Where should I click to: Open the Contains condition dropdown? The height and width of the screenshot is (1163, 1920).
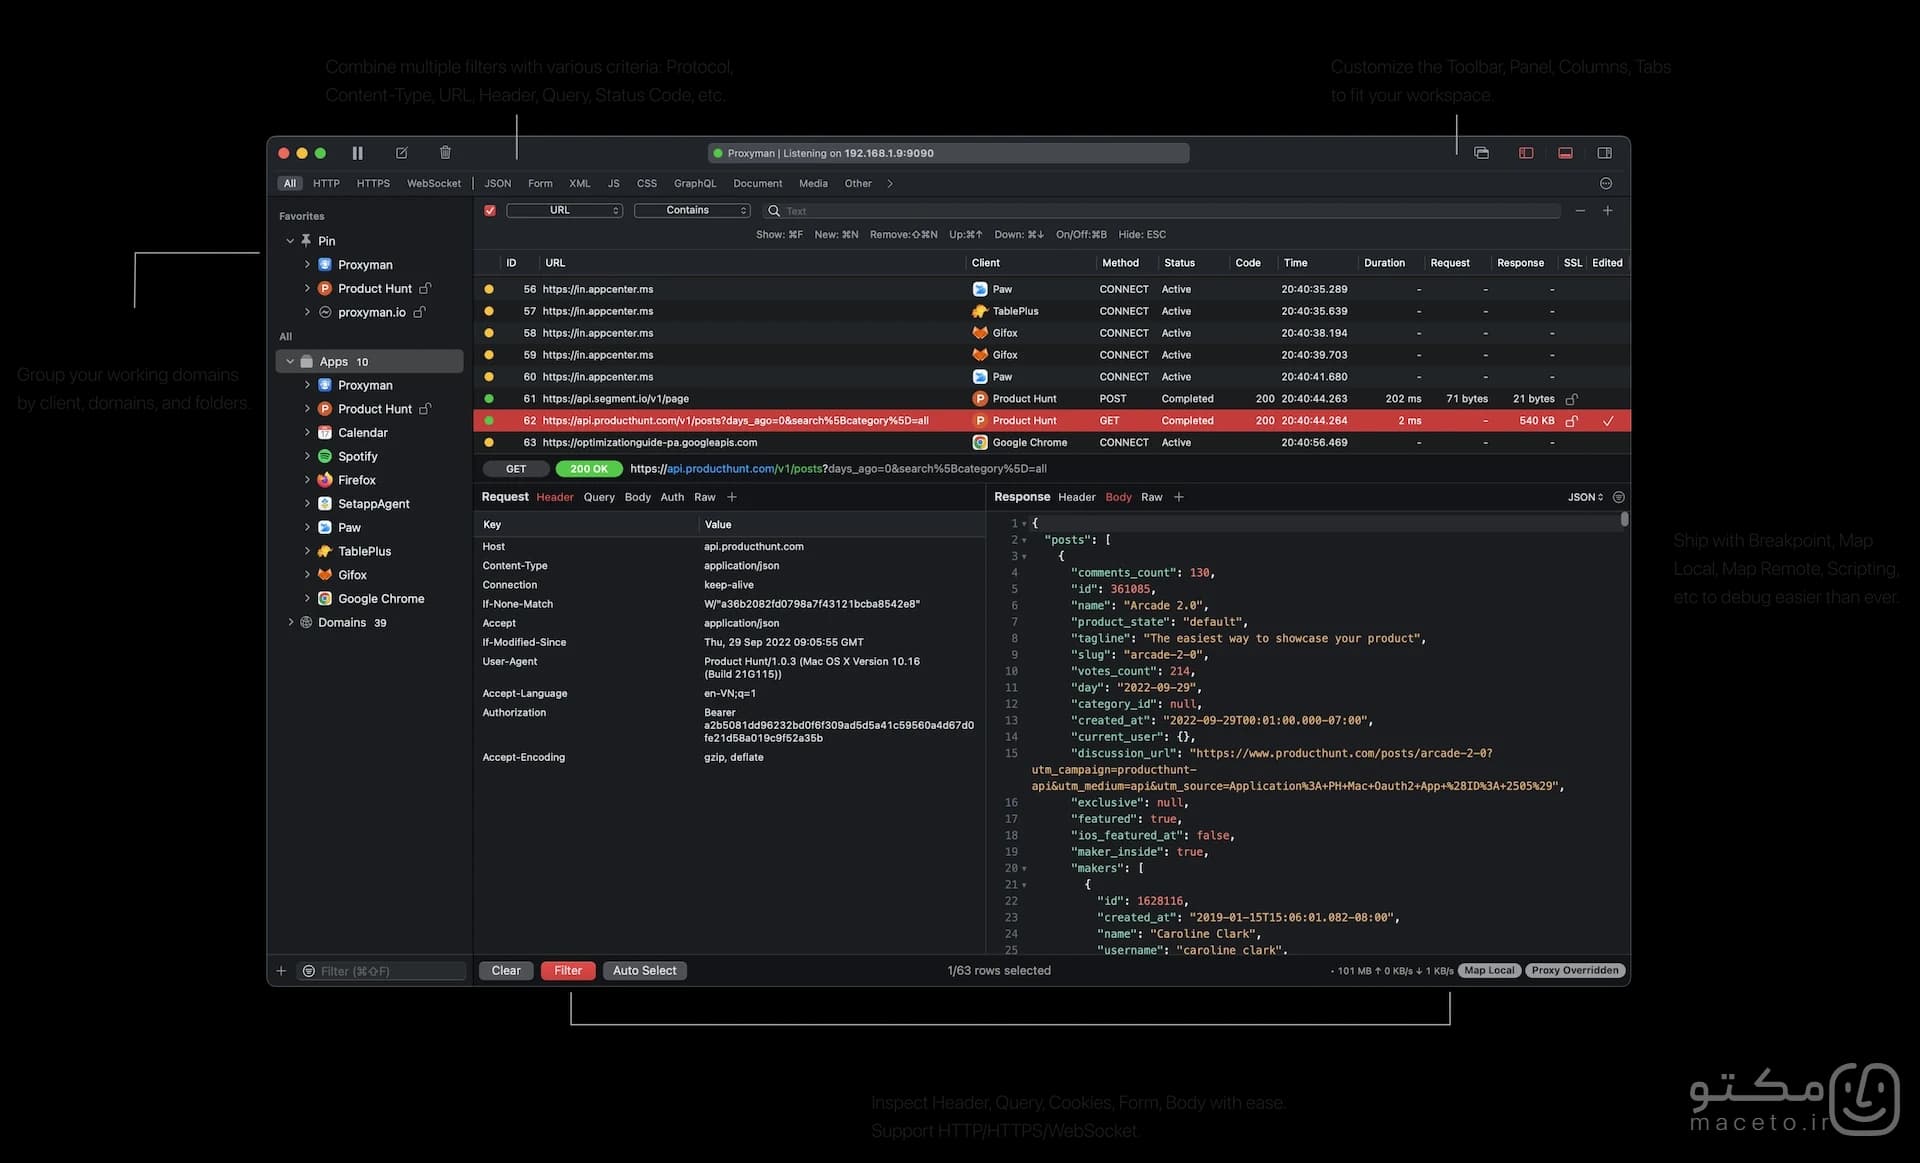click(692, 210)
